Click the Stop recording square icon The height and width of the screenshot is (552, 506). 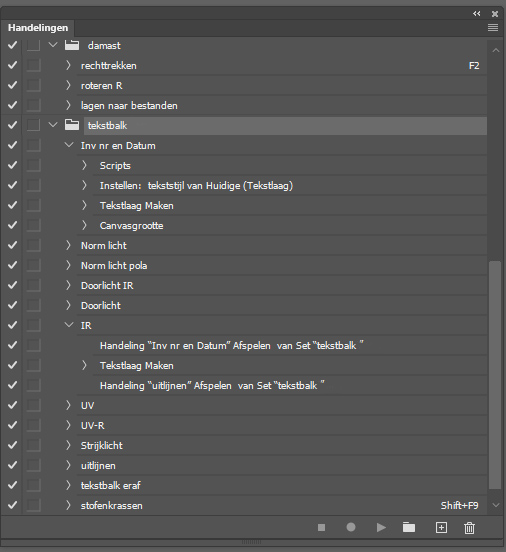coord(321,527)
